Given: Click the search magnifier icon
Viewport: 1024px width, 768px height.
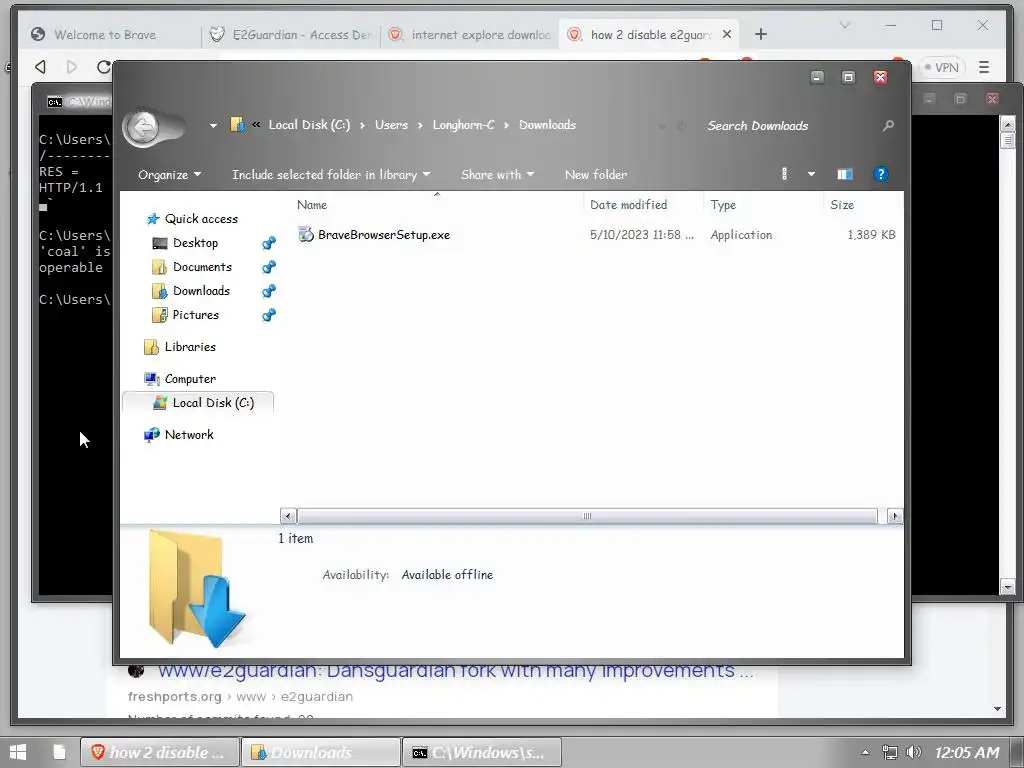Looking at the screenshot, I should coord(888,125).
